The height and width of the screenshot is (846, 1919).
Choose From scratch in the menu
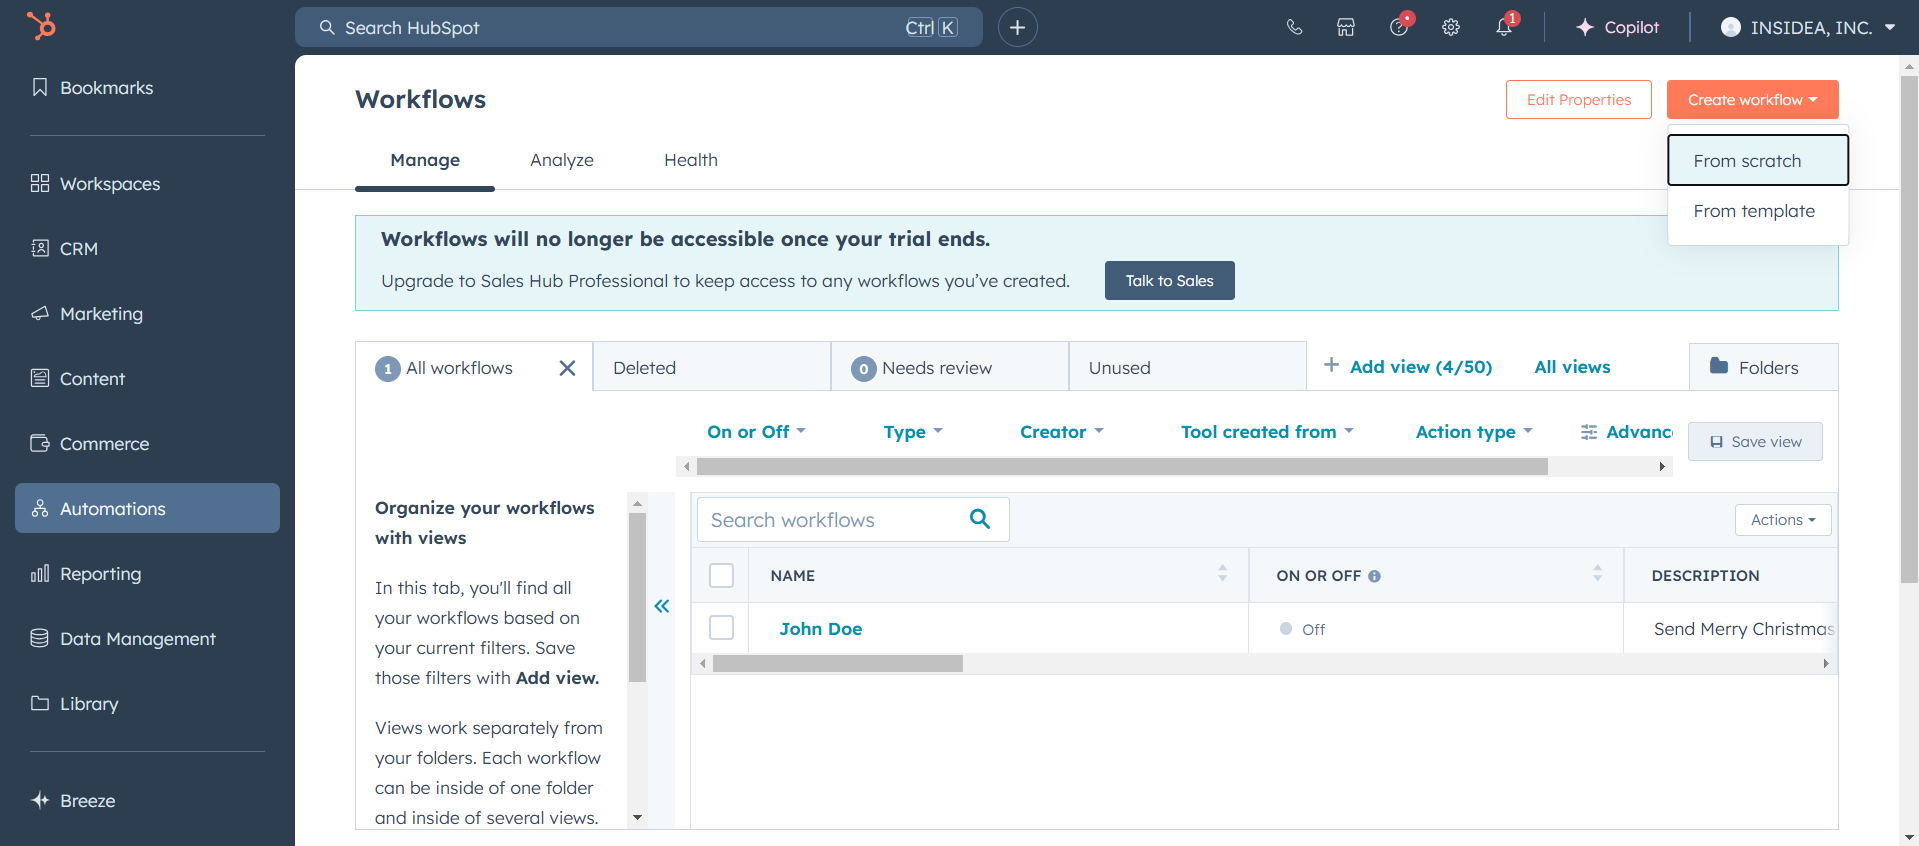coord(1757,161)
